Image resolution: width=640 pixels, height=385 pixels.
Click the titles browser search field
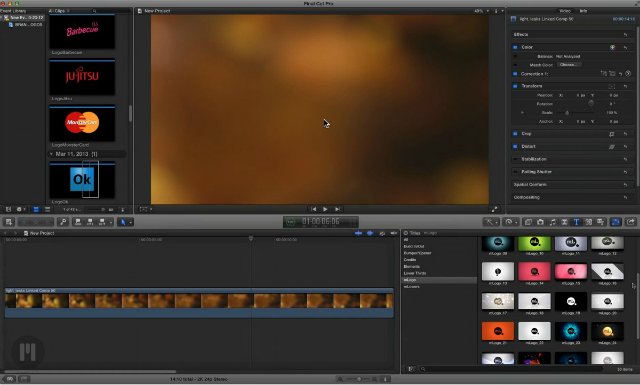click(512, 369)
